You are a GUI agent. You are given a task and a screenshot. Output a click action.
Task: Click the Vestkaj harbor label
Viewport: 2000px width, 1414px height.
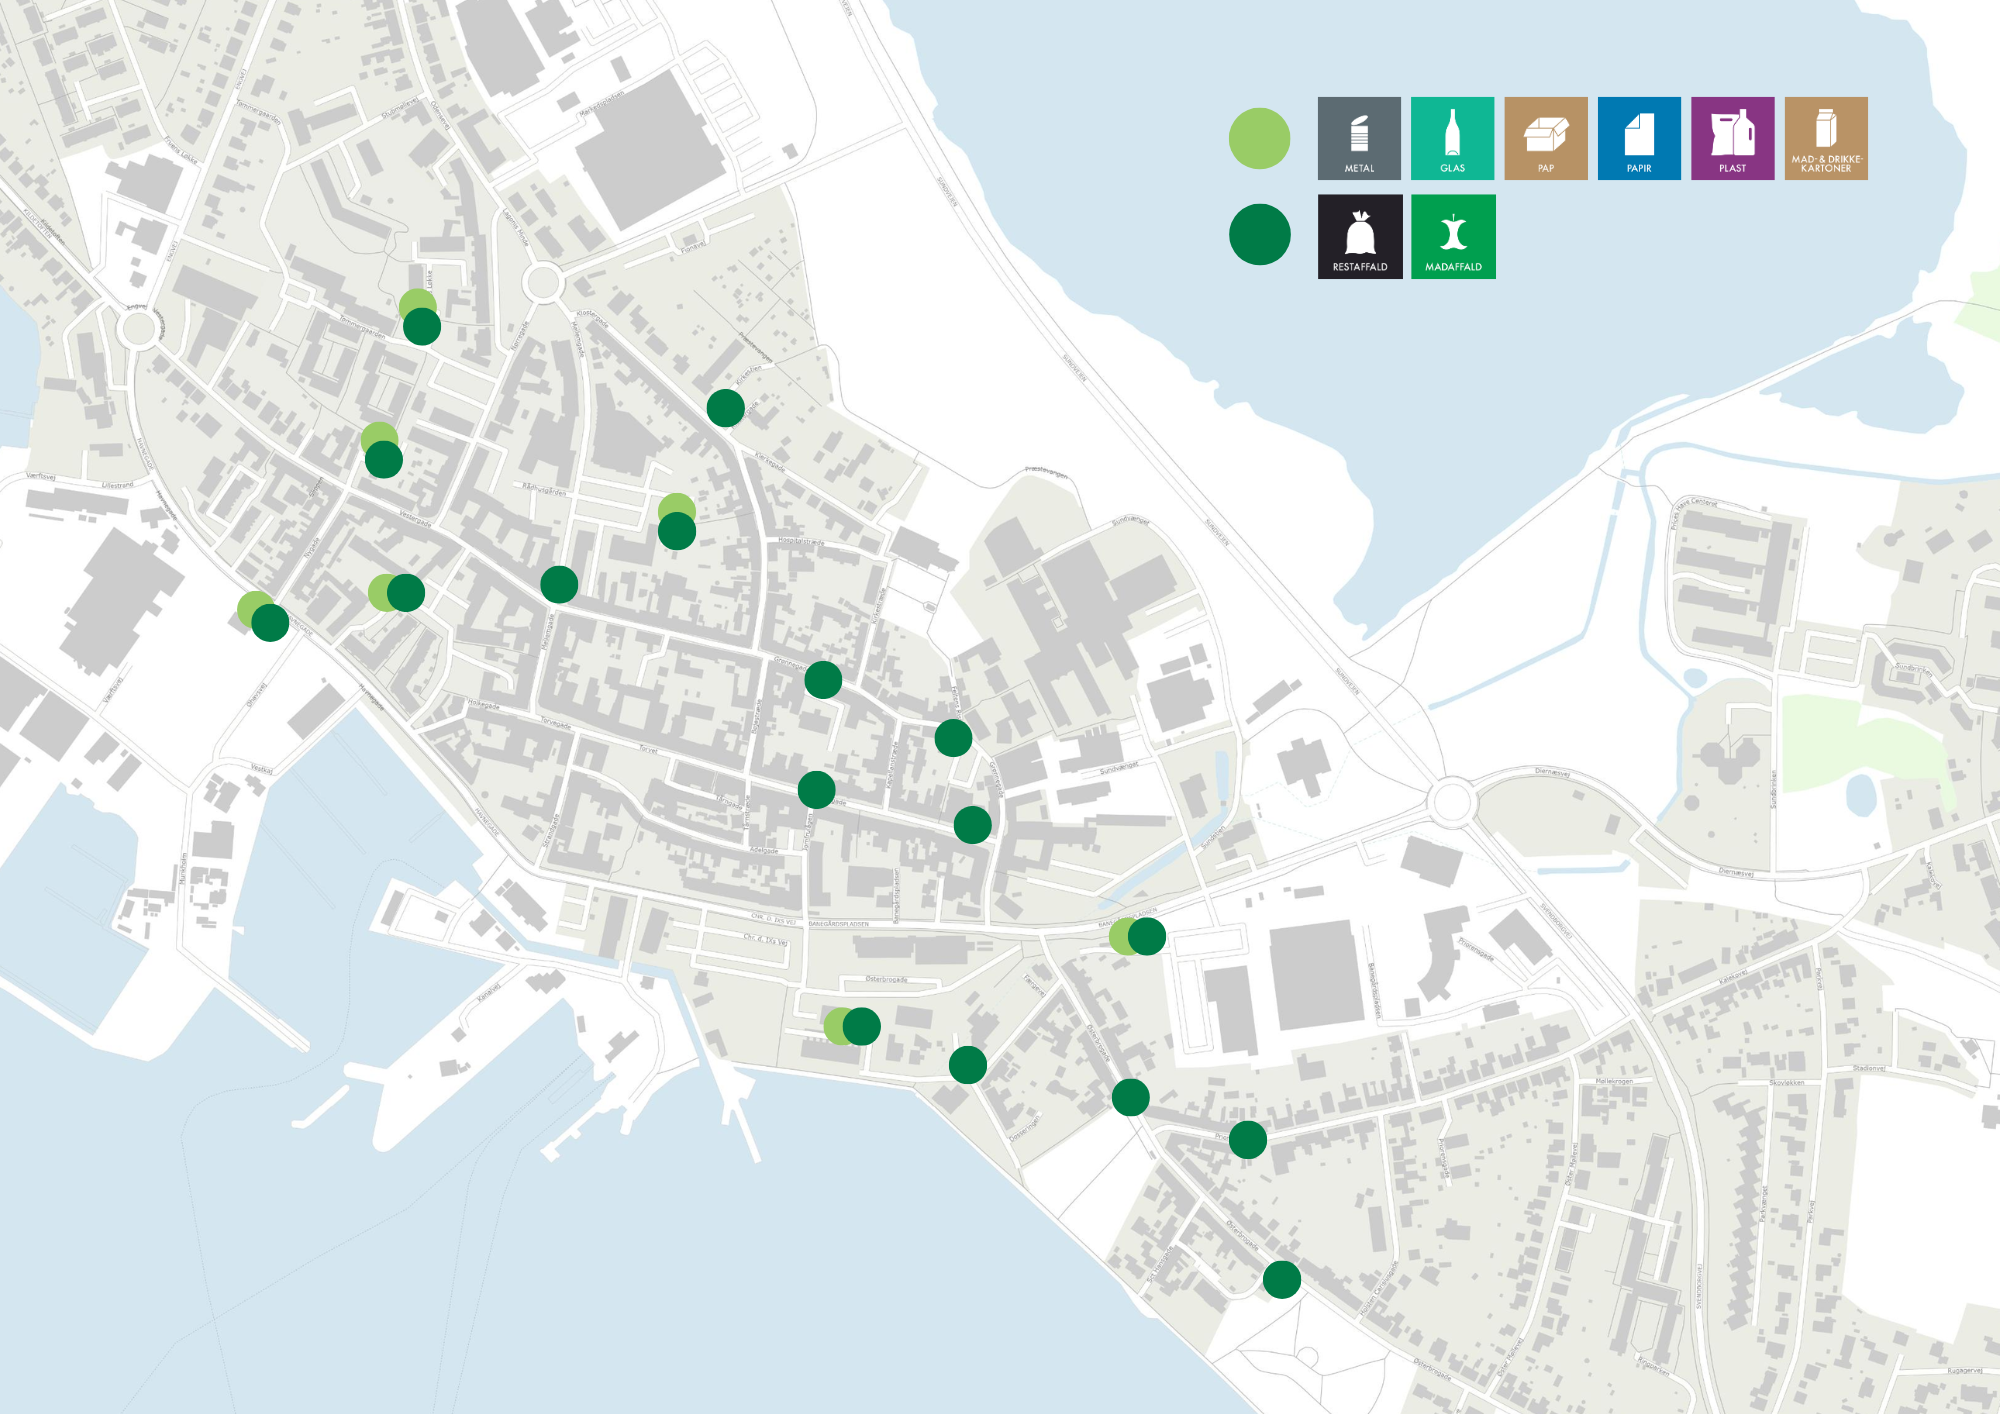point(261,769)
